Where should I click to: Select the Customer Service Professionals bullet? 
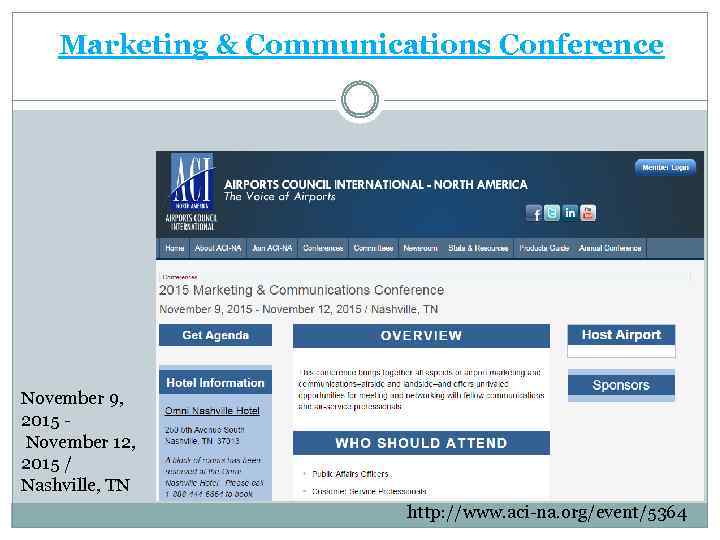click(x=369, y=491)
